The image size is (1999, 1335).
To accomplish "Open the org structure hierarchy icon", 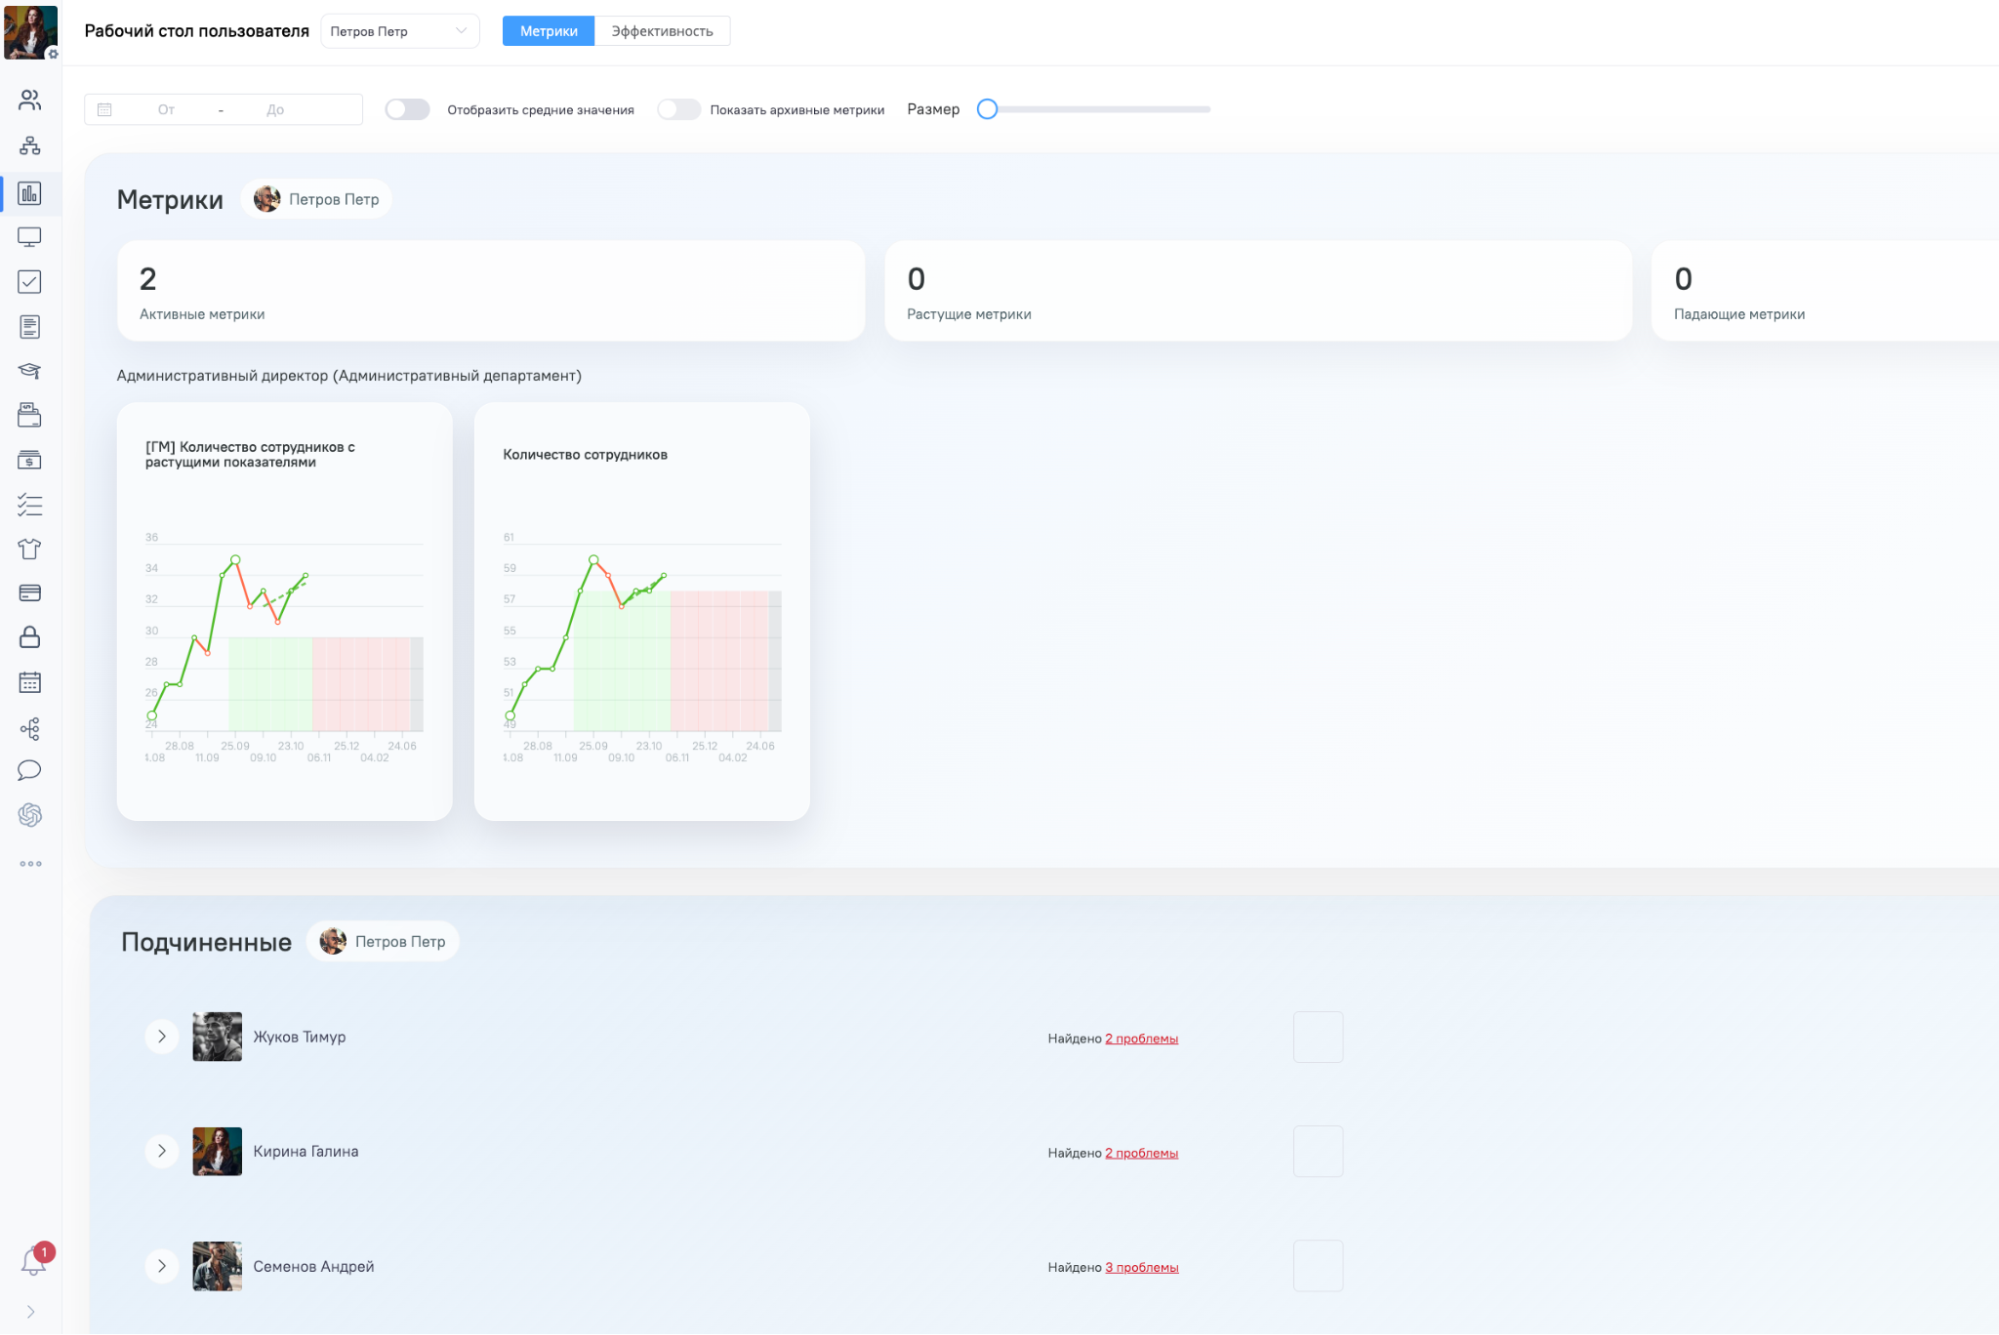I will click(30, 146).
